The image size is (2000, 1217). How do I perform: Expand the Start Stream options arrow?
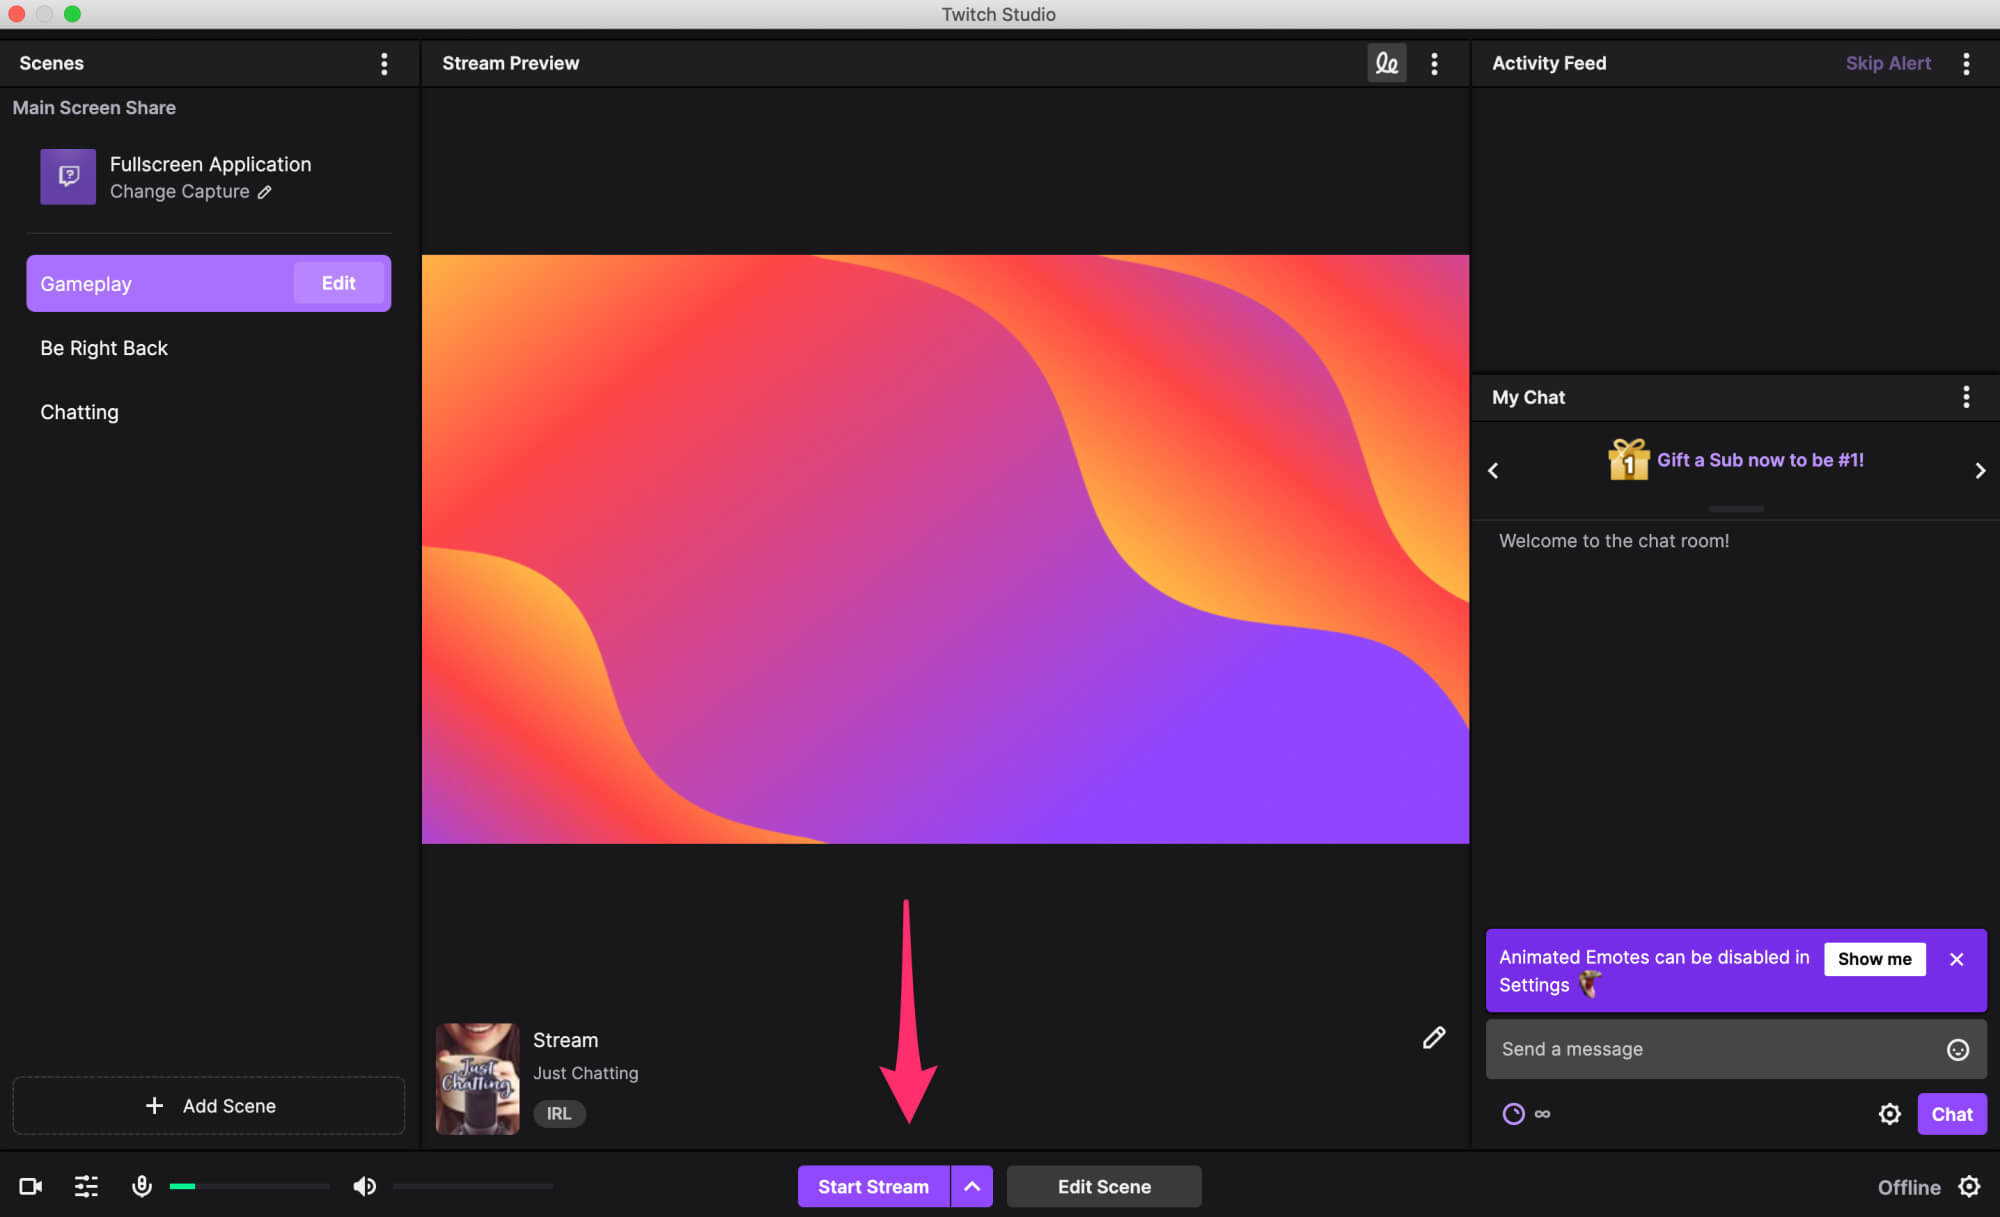(x=972, y=1186)
